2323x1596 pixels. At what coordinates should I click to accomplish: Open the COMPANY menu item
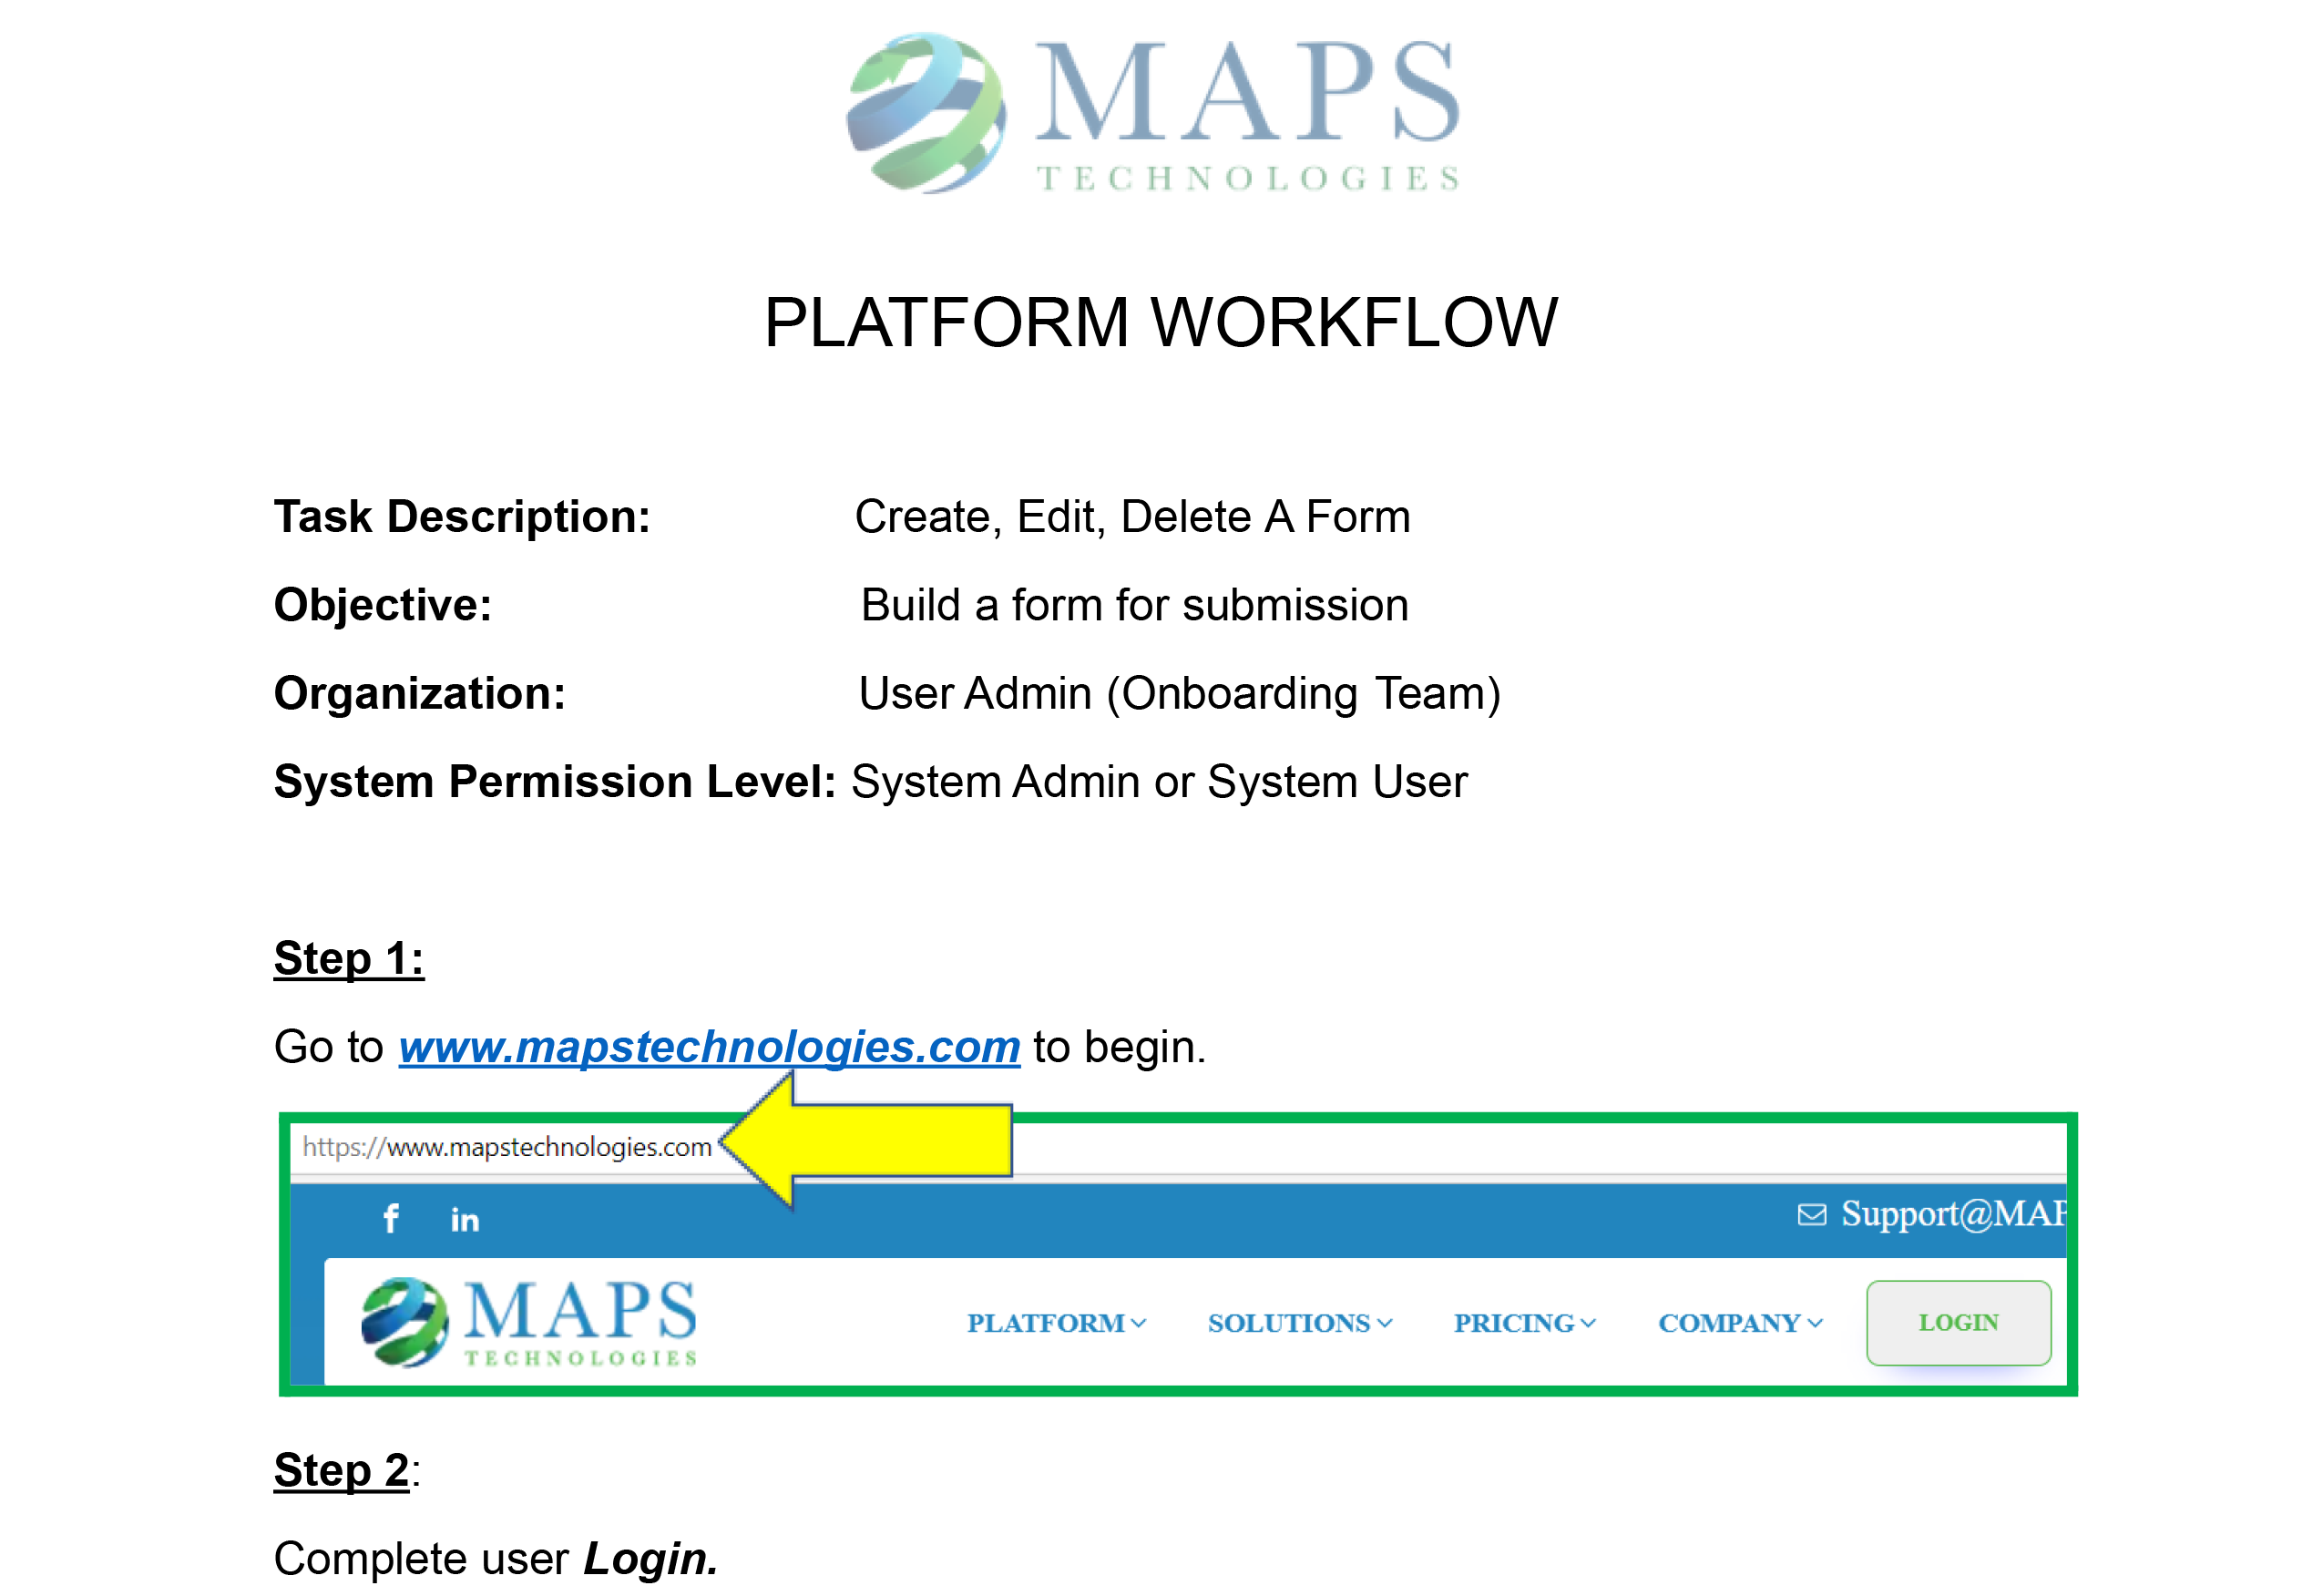point(1739,1322)
